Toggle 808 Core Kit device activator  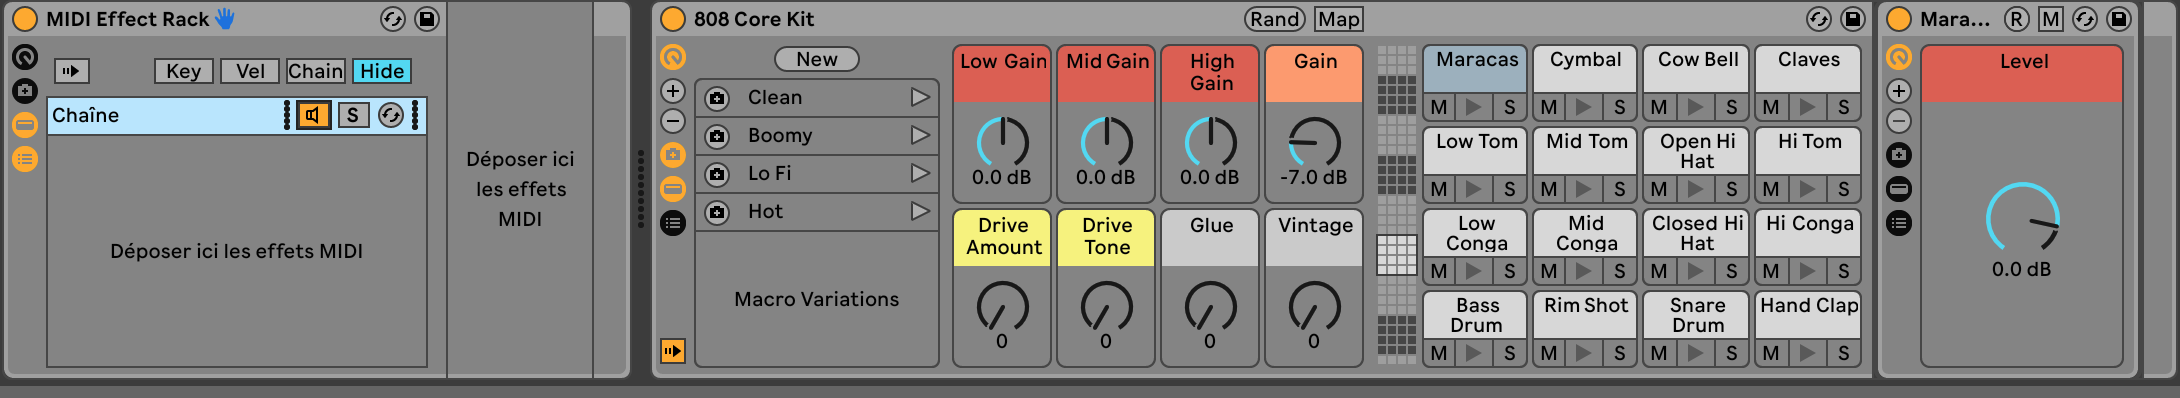(674, 19)
